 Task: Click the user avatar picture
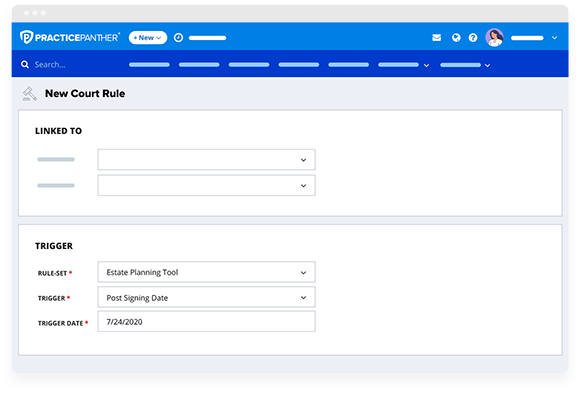tap(495, 37)
